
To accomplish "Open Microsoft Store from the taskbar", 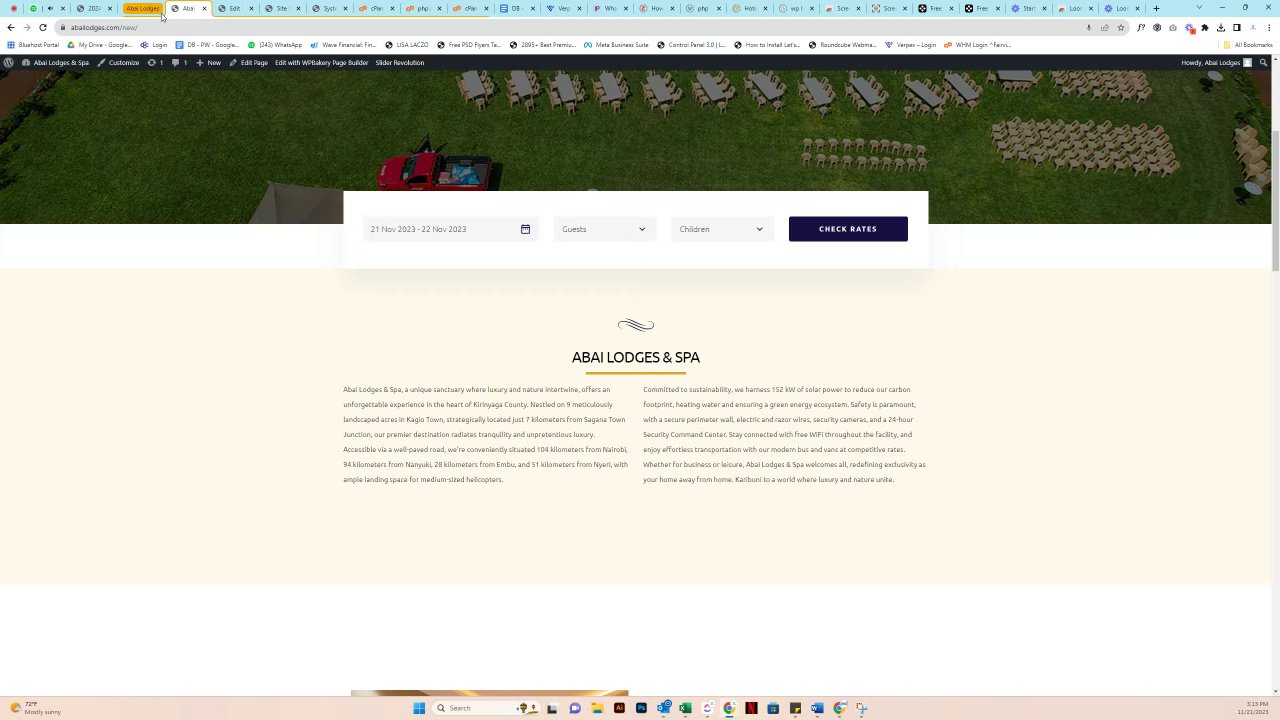I will [773, 708].
